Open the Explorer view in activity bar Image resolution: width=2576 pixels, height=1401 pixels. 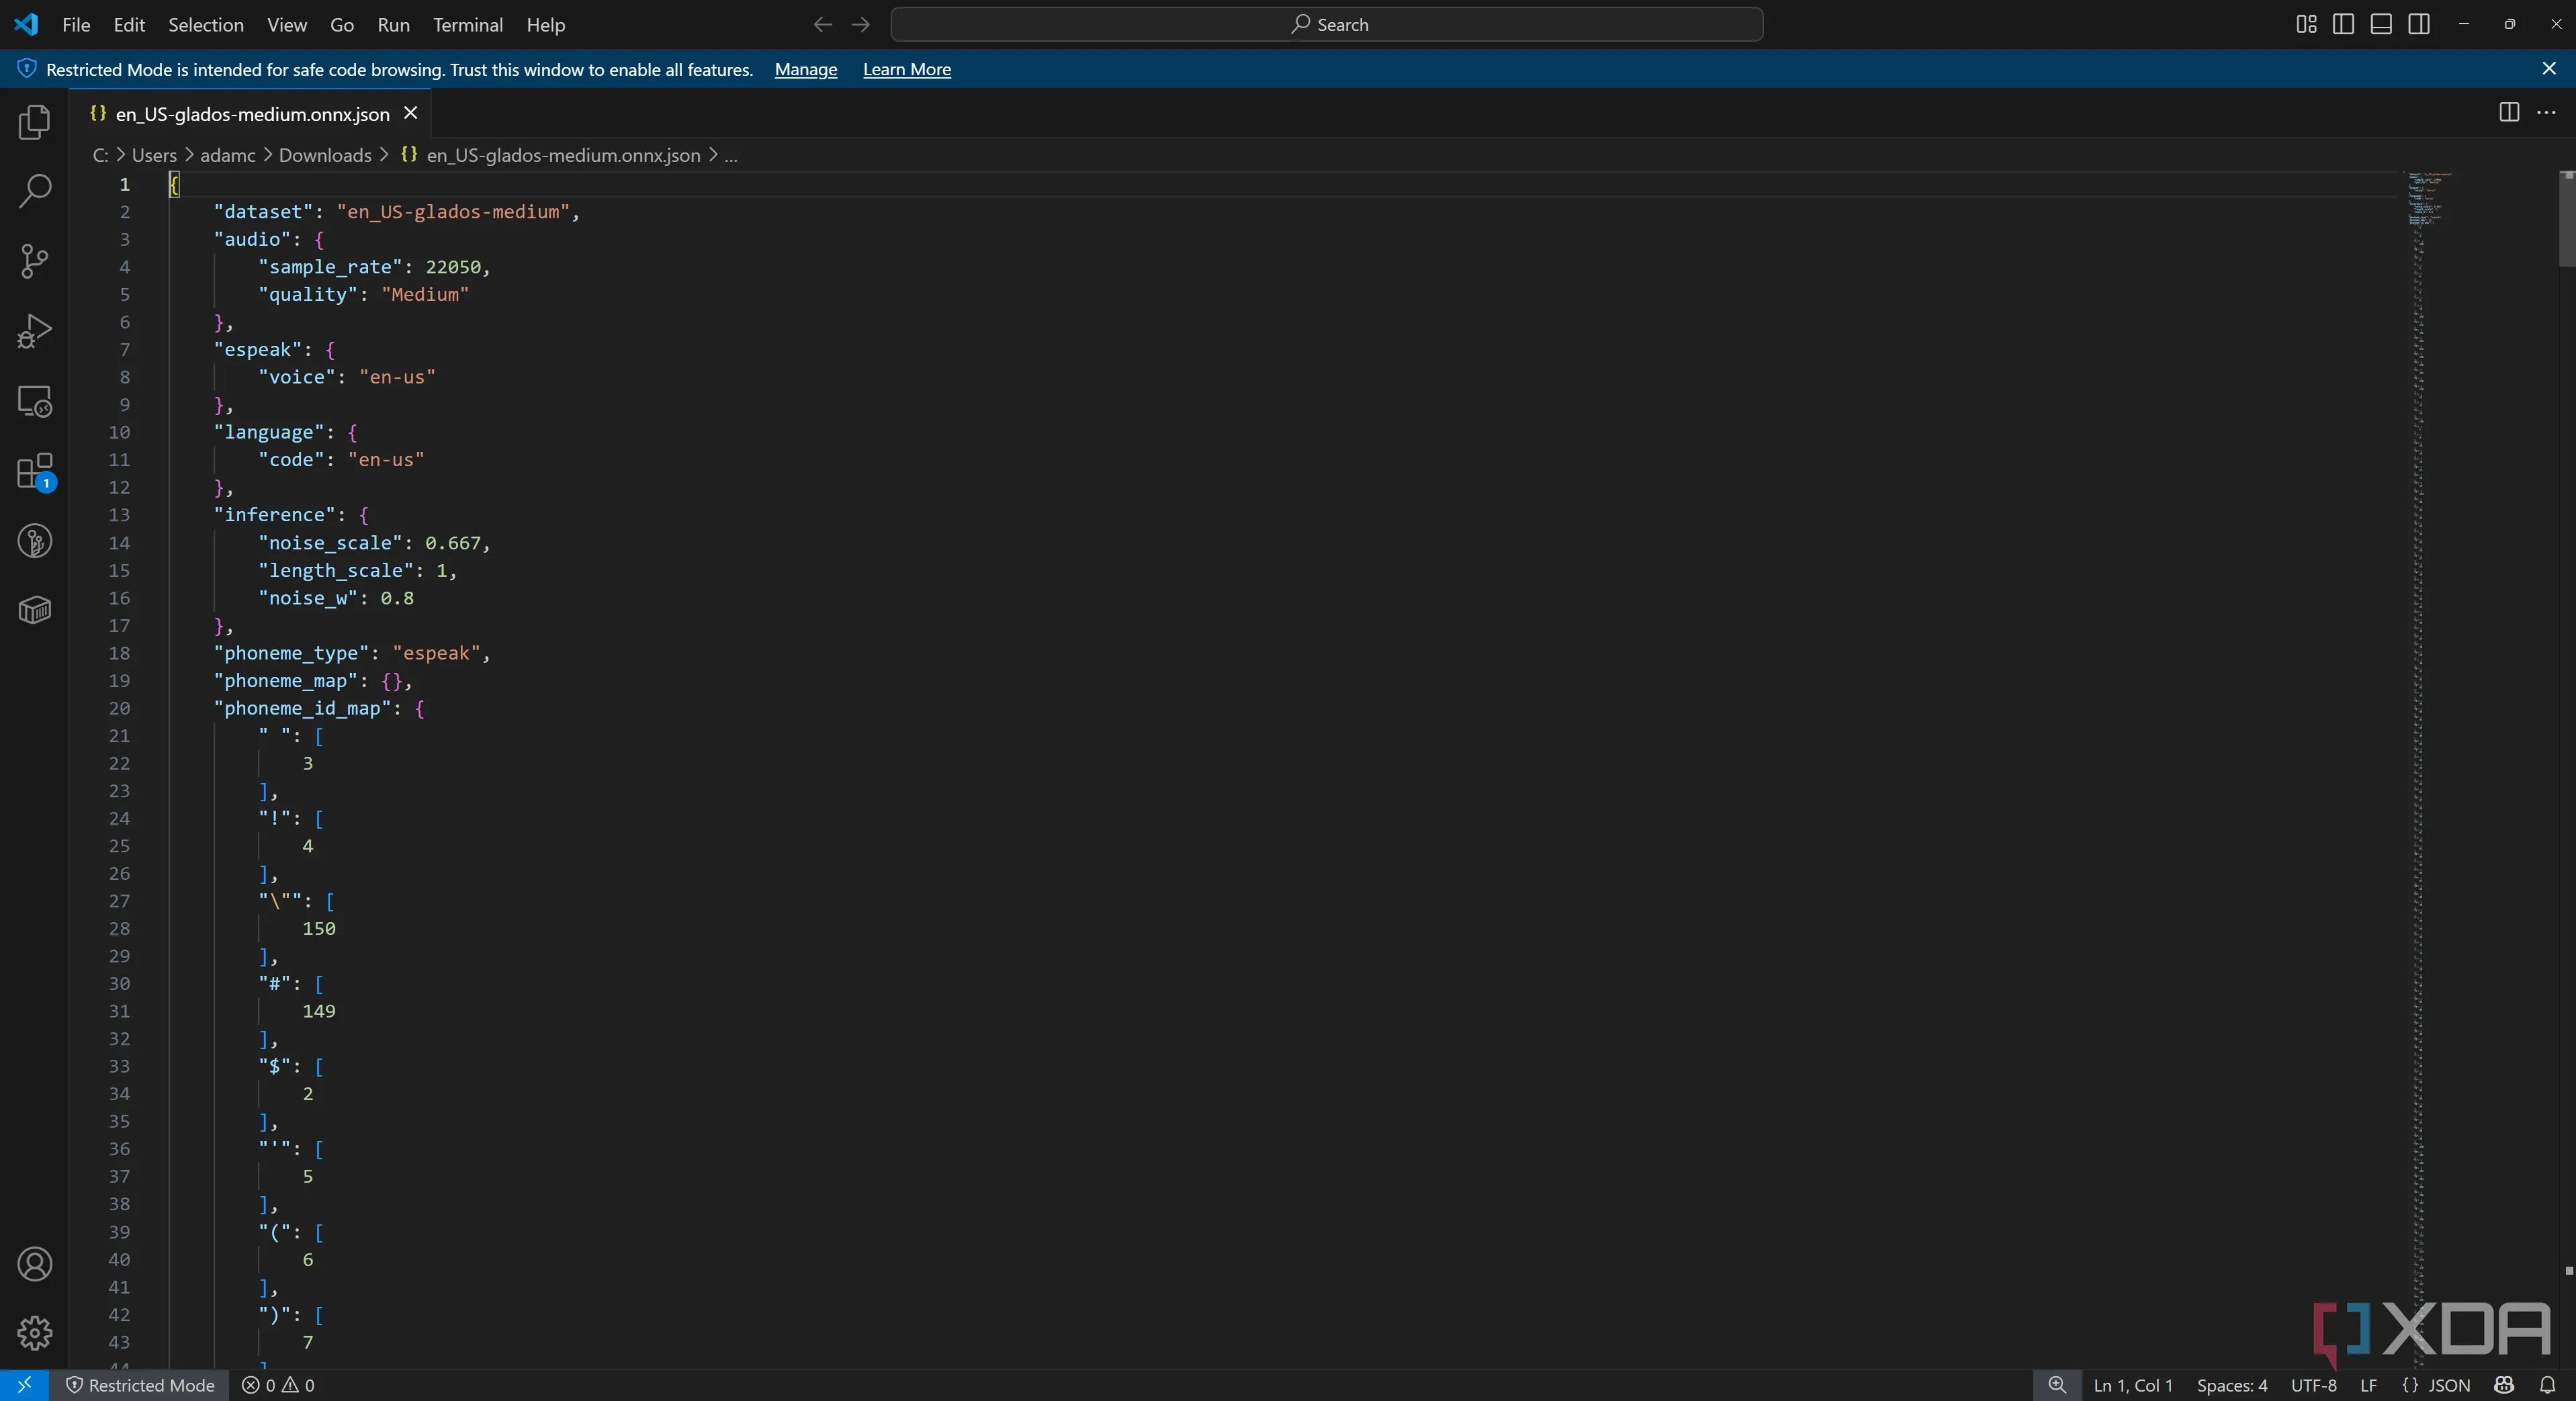(34, 122)
